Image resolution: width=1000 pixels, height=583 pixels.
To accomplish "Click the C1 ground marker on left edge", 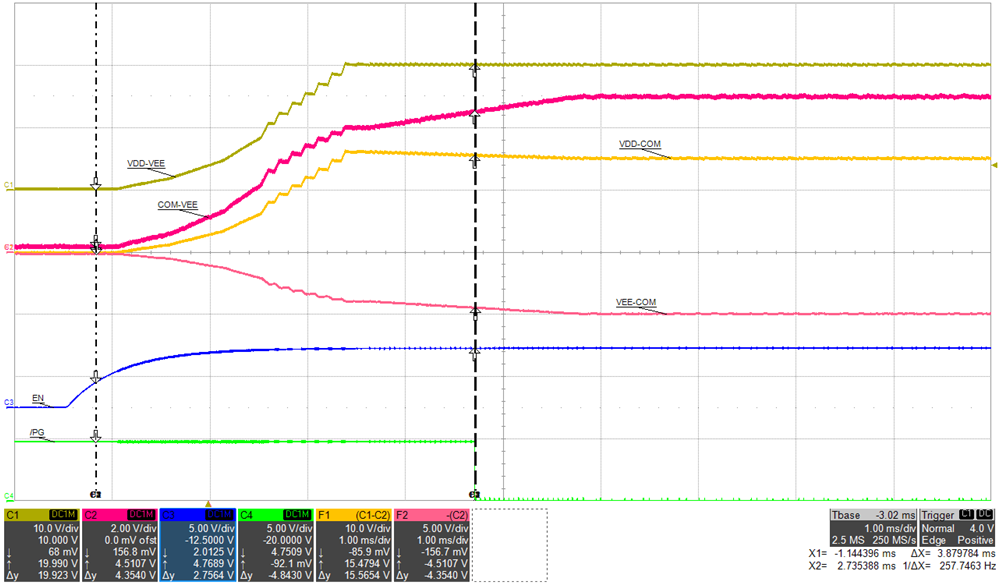I will point(8,187).
